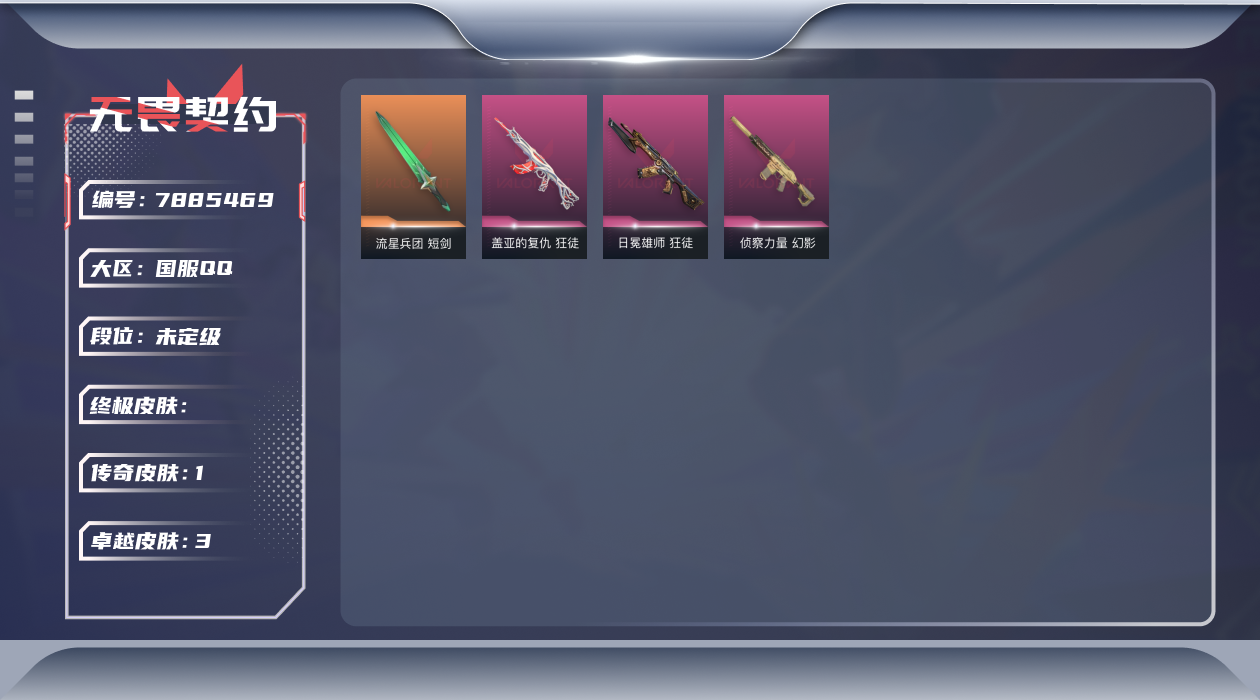Click the 段位: 未定级 row

coord(165,336)
